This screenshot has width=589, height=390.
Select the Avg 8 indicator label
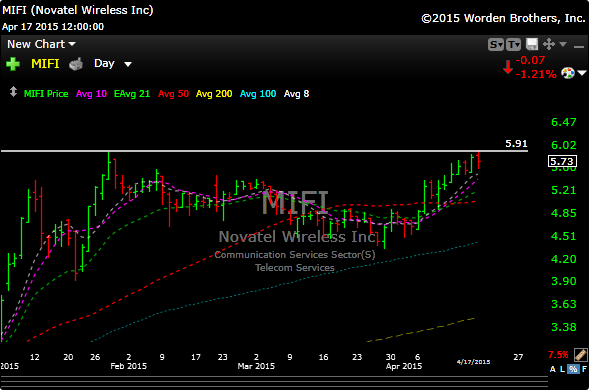click(x=296, y=94)
